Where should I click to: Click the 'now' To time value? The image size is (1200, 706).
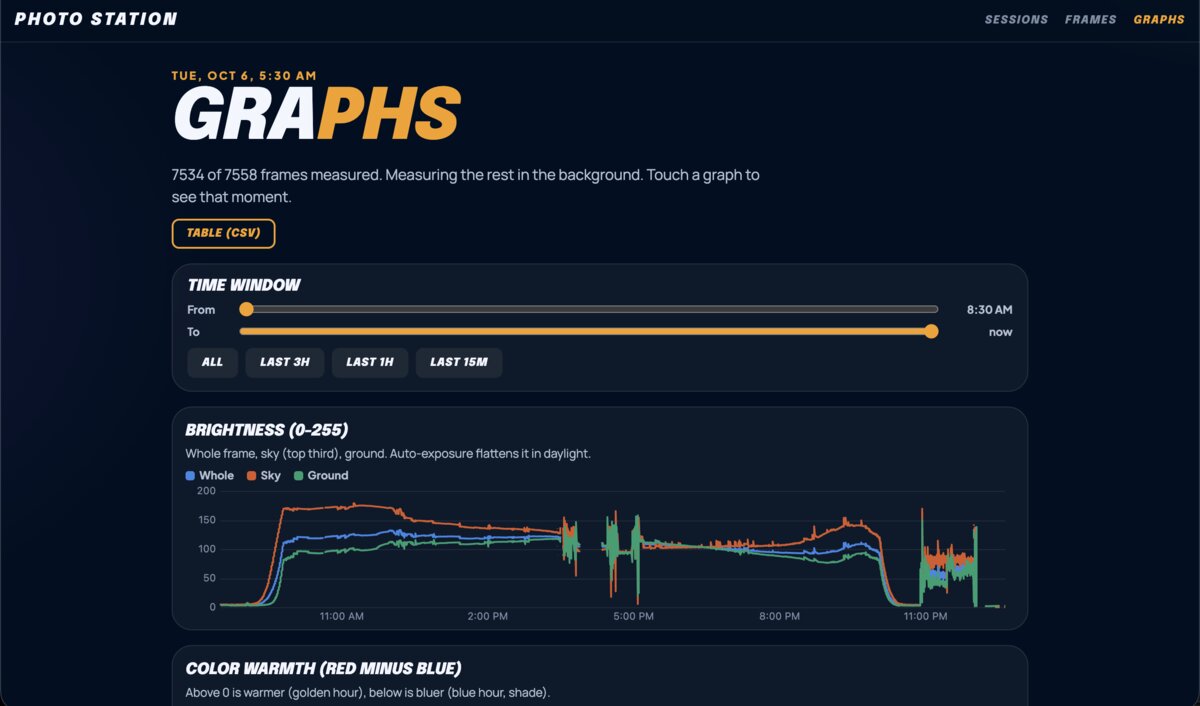pyautogui.click(x=1001, y=332)
